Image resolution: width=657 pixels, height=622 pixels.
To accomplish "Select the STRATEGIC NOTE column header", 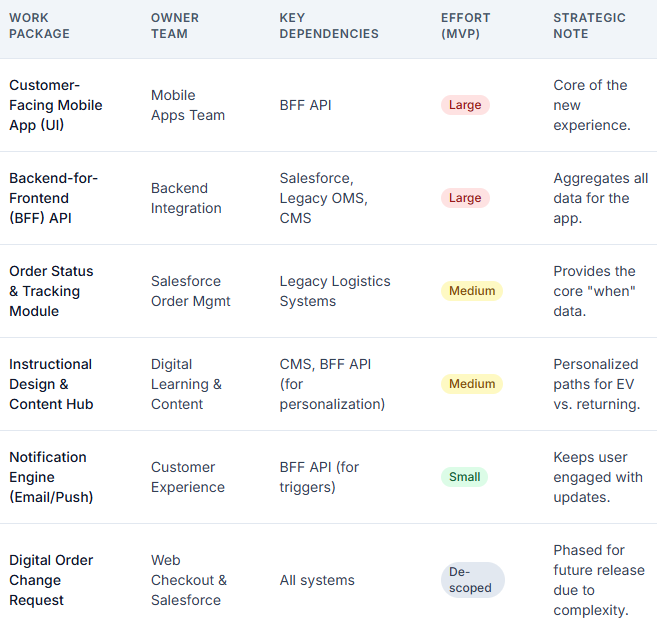I will (x=589, y=26).
